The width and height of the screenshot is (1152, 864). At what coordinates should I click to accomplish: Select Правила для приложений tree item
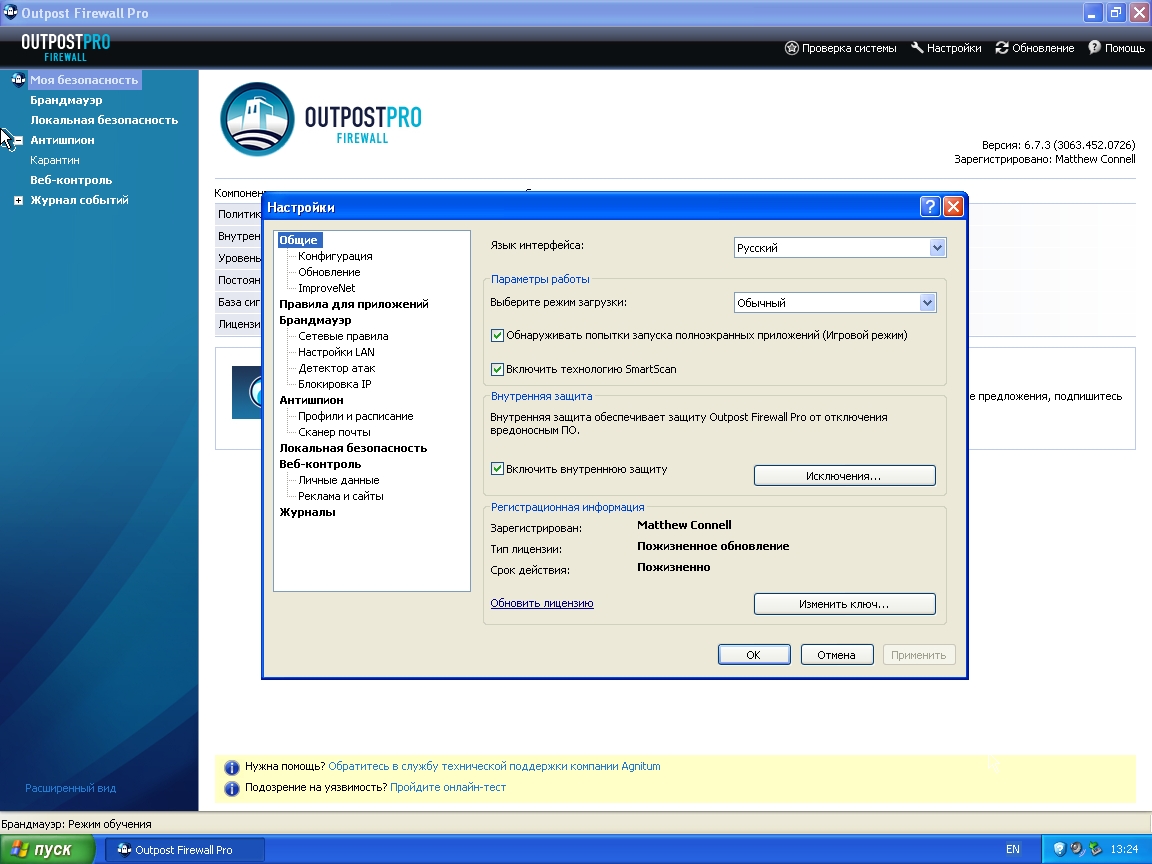click(x=353, y=304)
